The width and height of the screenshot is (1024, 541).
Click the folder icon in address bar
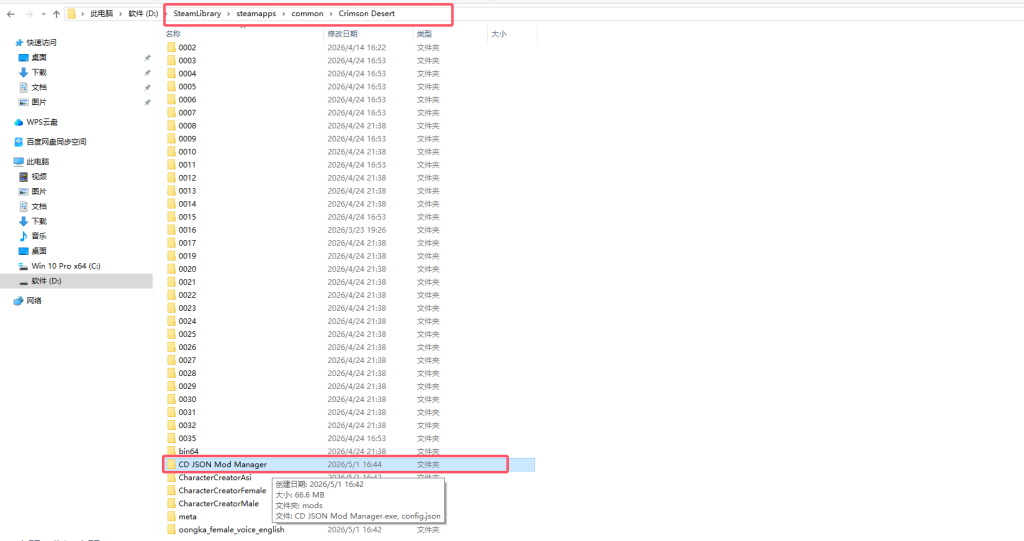72,14
